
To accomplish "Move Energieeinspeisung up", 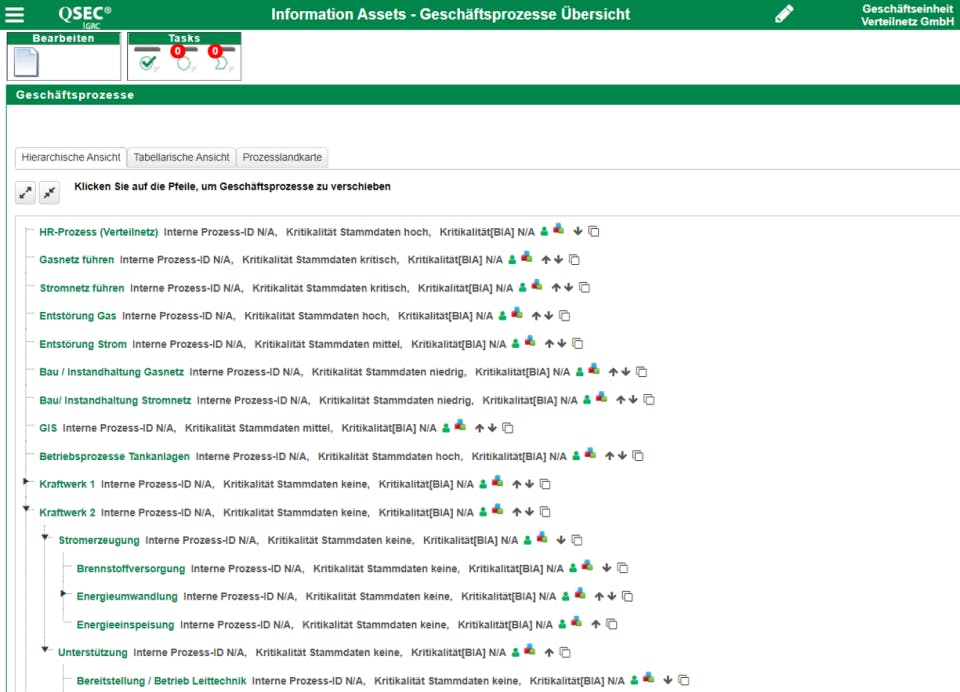I will click(596, 624).
